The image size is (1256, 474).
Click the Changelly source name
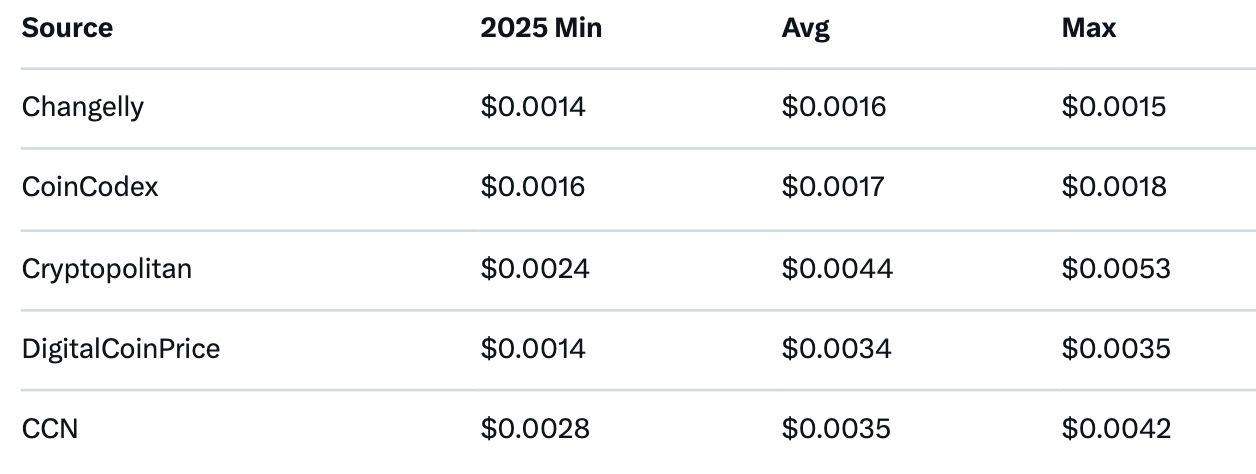pyautogui.click(x=82, y=107)
